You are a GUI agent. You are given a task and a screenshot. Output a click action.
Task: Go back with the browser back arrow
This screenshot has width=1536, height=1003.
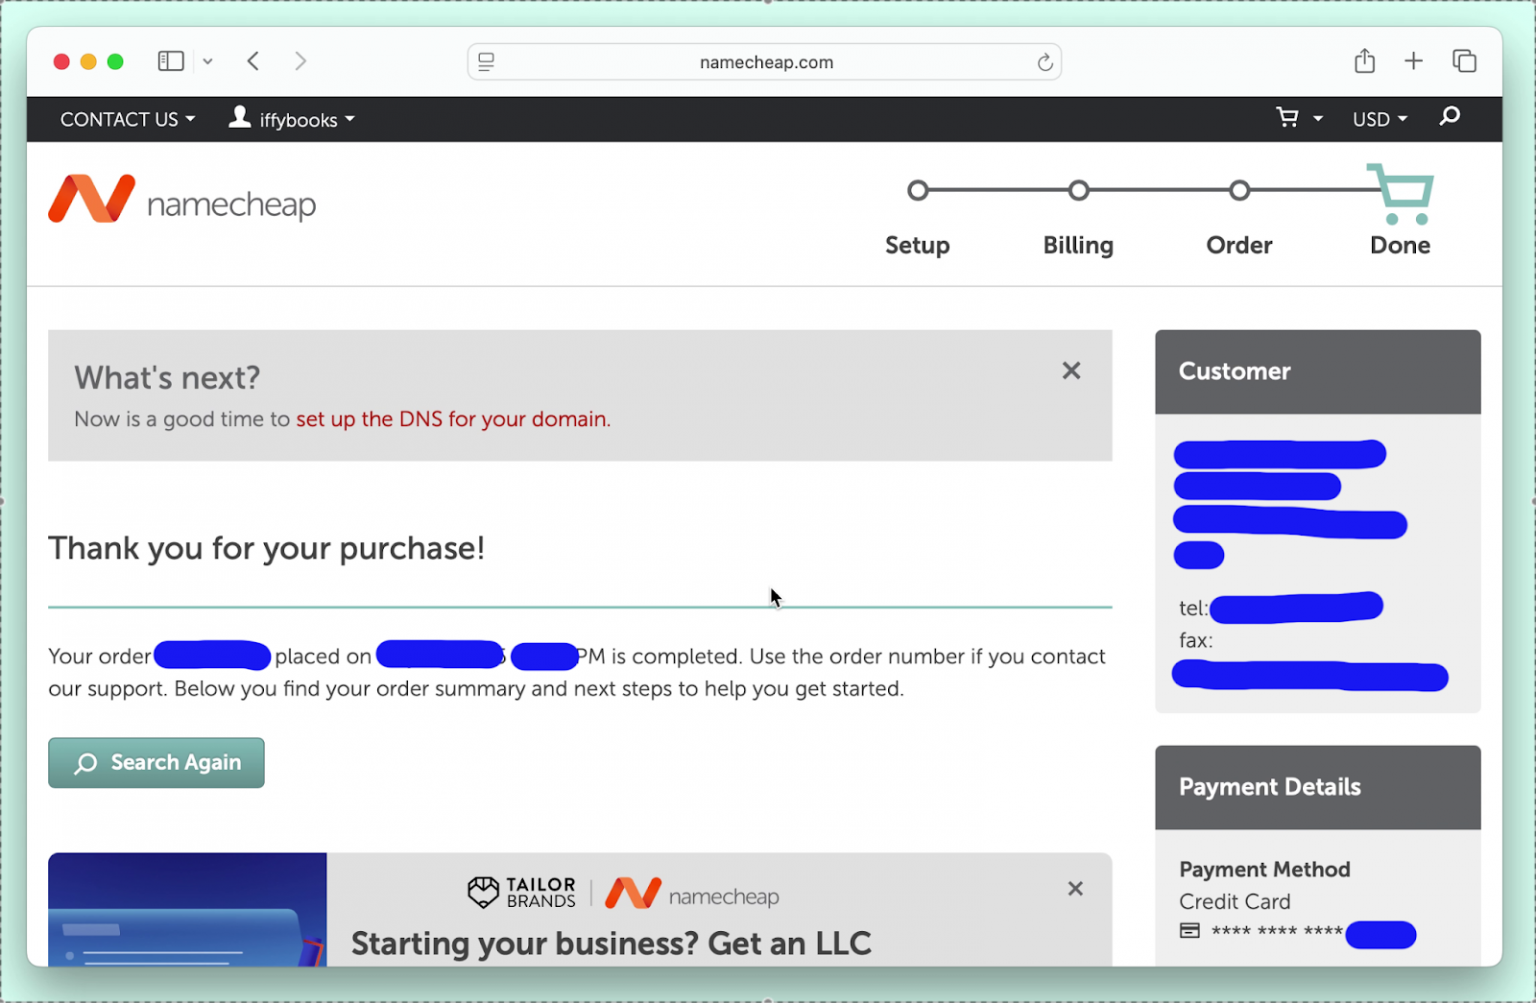tap(253, 61)
